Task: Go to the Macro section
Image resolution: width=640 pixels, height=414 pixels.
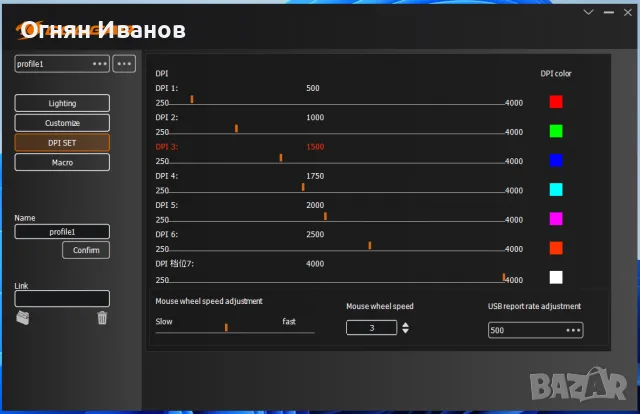Action: tap(62, 162)
